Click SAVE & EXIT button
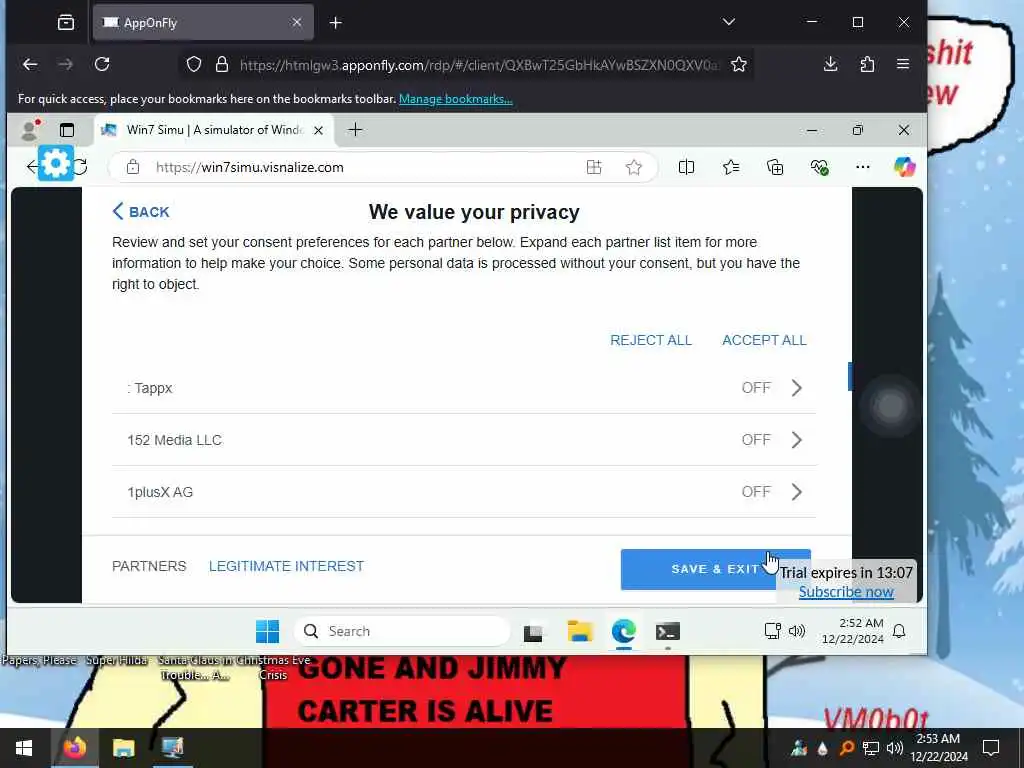This screenshot has width=1024, height=768. pos(715,569)
